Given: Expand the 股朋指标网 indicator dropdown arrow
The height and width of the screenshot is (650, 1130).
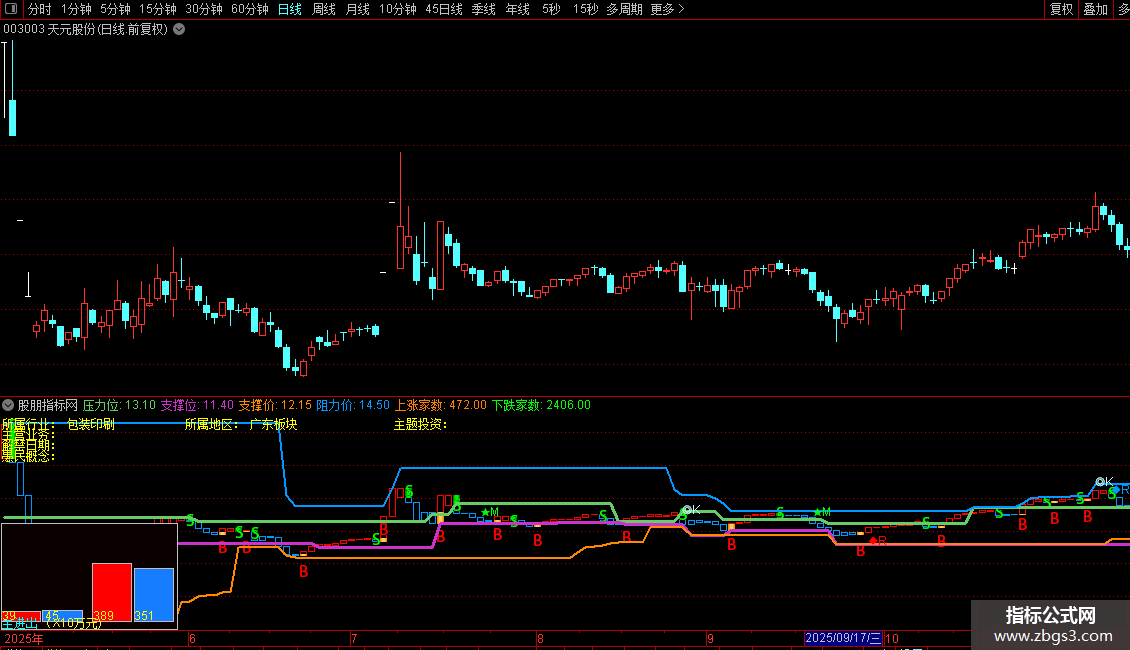Looking at the screenshot, I should (9, 405).
